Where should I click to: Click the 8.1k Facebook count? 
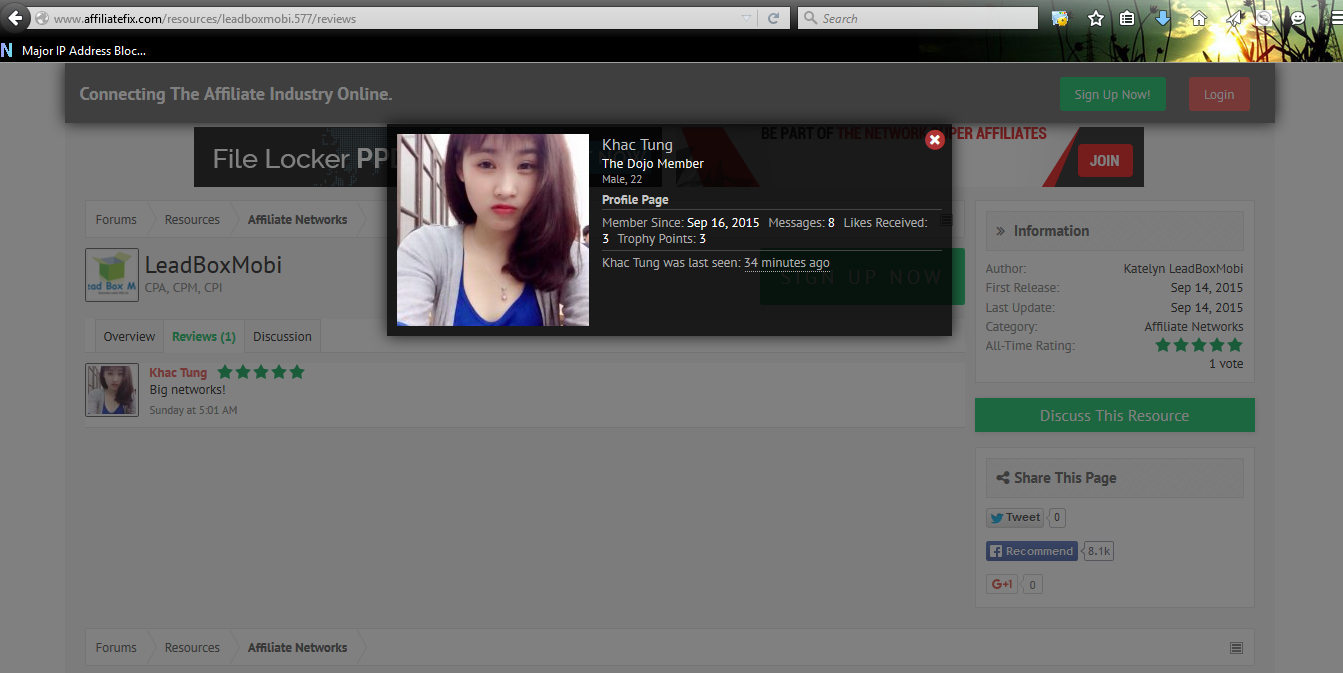[x=1099, y=551]
